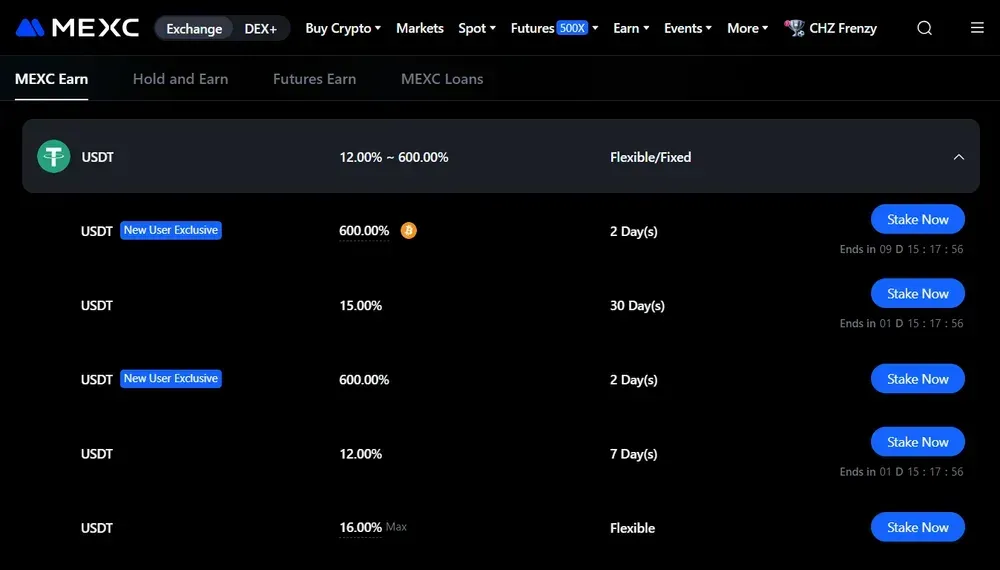The image size is (1000, 570).
Task: Click the orange Bitcoin bonus icon
Action: click(x=408, y=230)
